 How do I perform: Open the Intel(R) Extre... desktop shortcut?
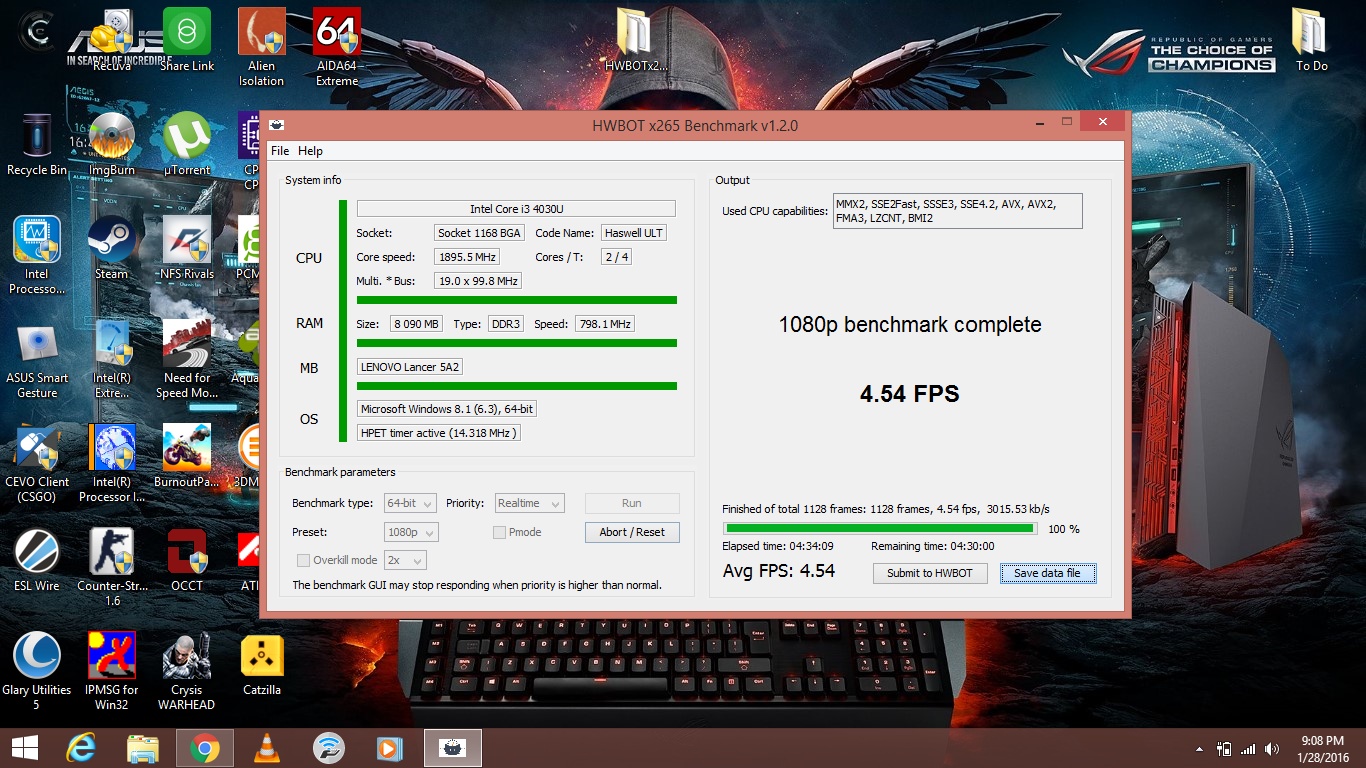112,360
